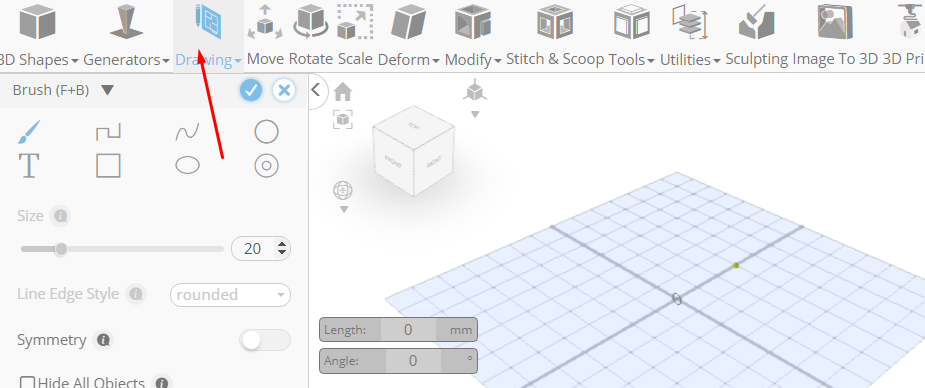Screen dimensions: 925x388
Task: Show info for Hide All Objects
Action: tap(162, 382)
